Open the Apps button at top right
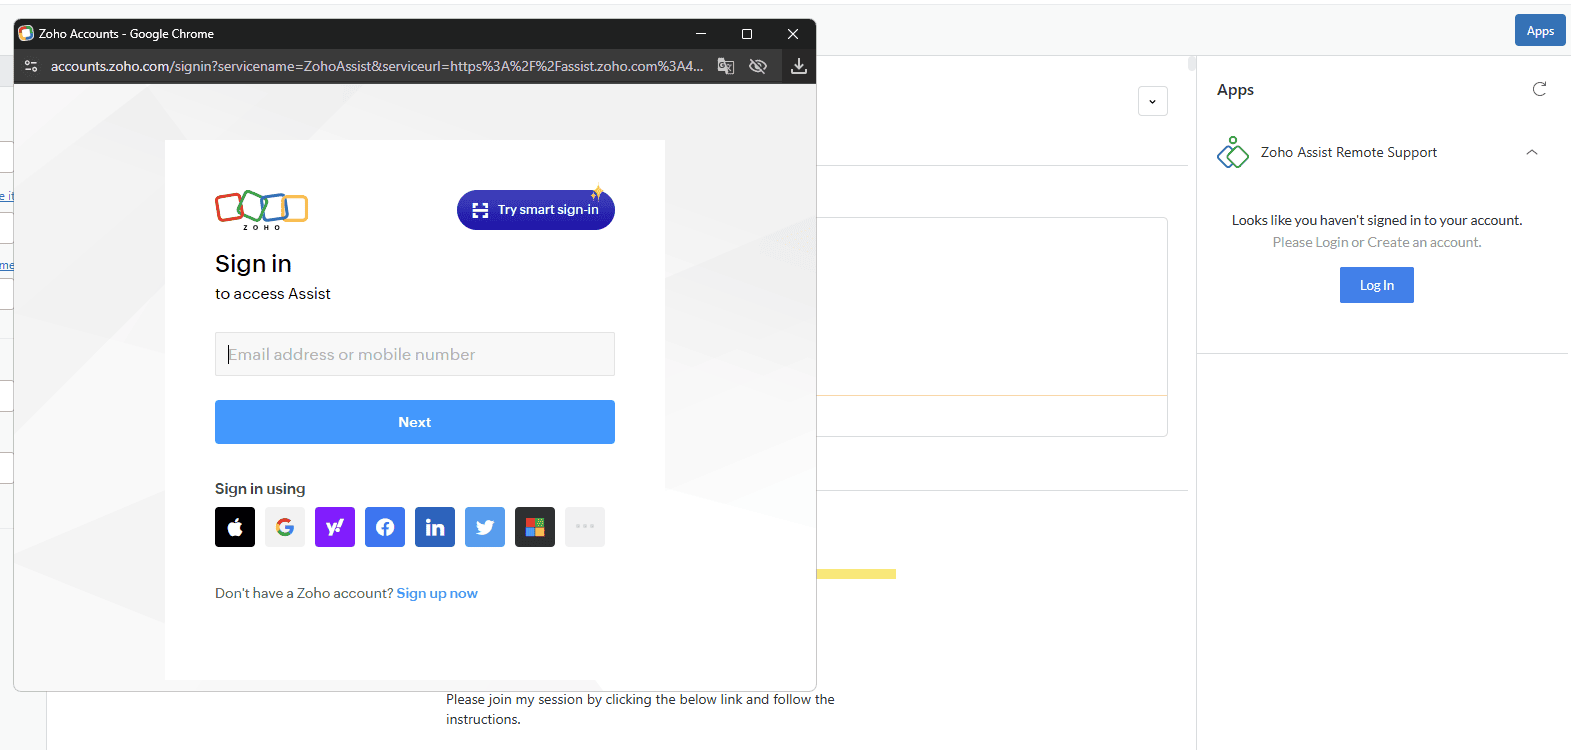The width and height of the screenshot is (1571, 750). click(1539, 31)
